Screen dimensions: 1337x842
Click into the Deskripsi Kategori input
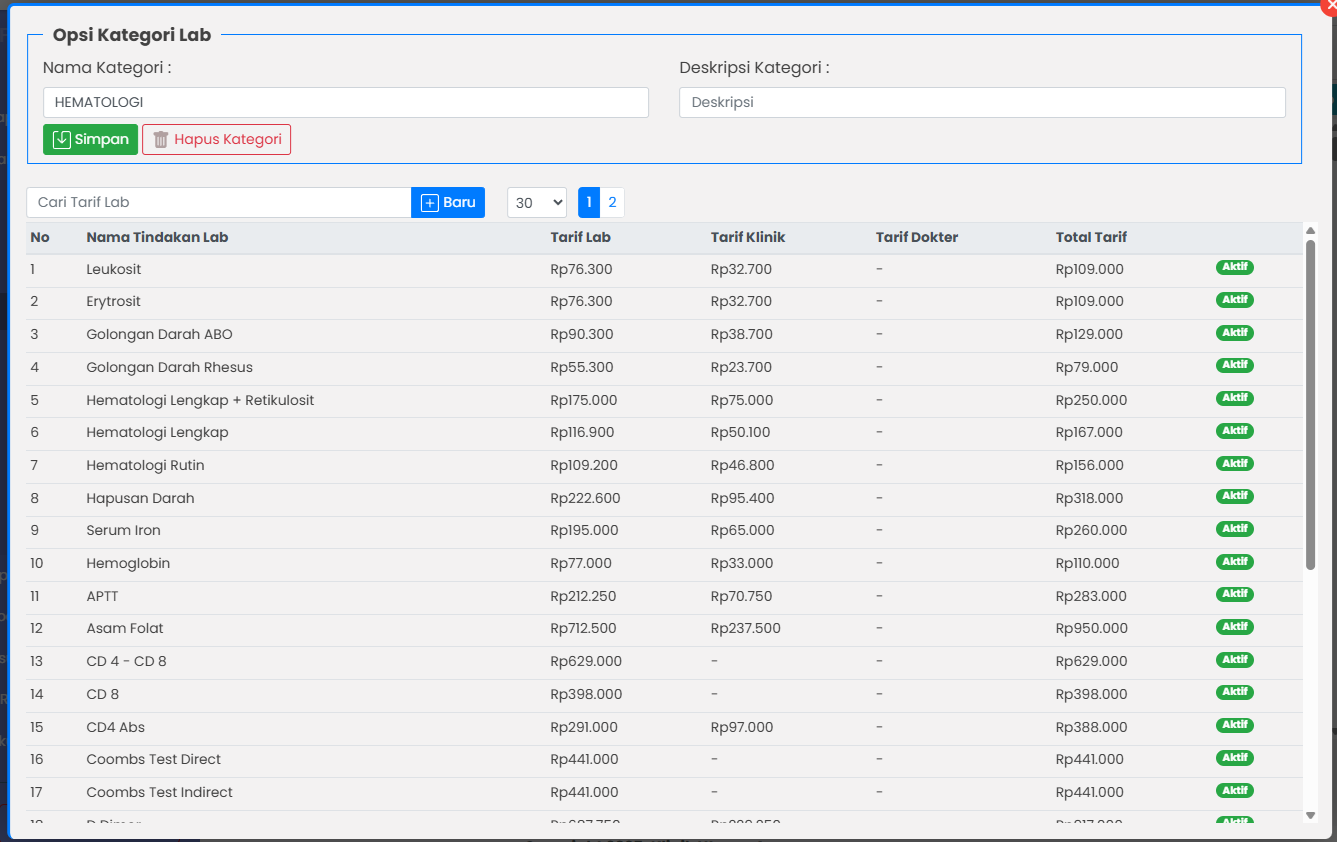981,102
